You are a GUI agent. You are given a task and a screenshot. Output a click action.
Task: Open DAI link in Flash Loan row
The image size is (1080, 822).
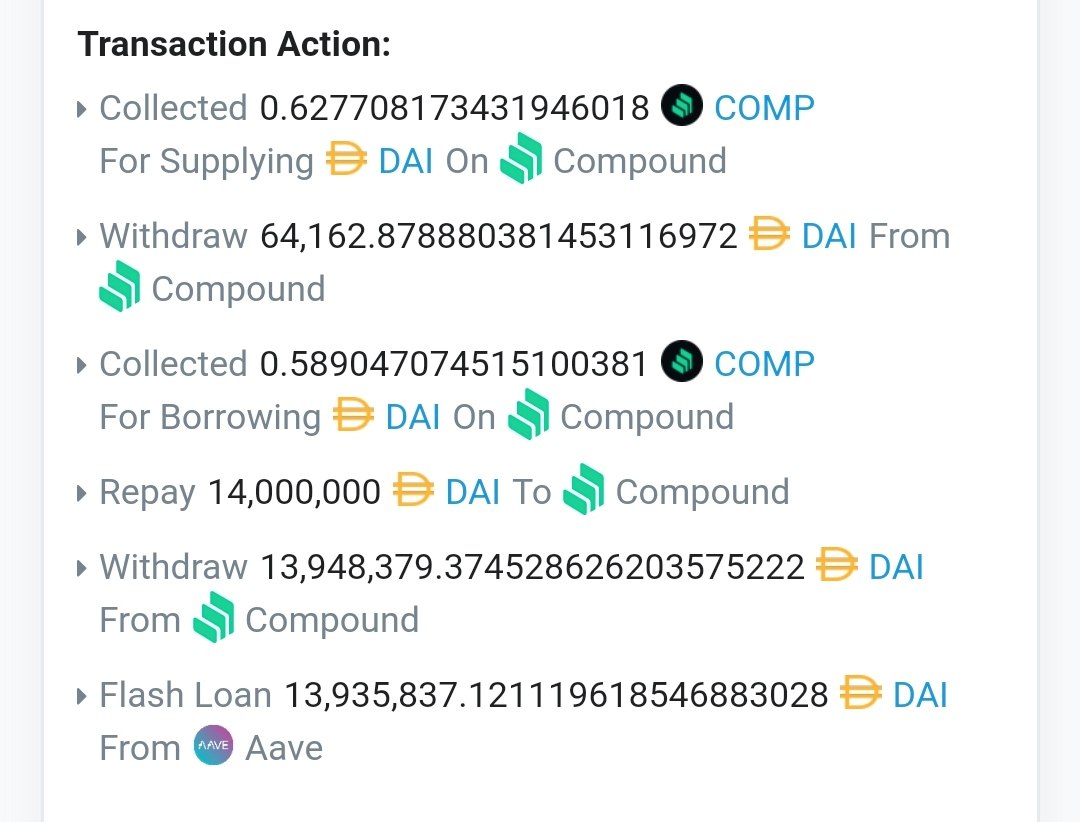(x=920, y=695)
